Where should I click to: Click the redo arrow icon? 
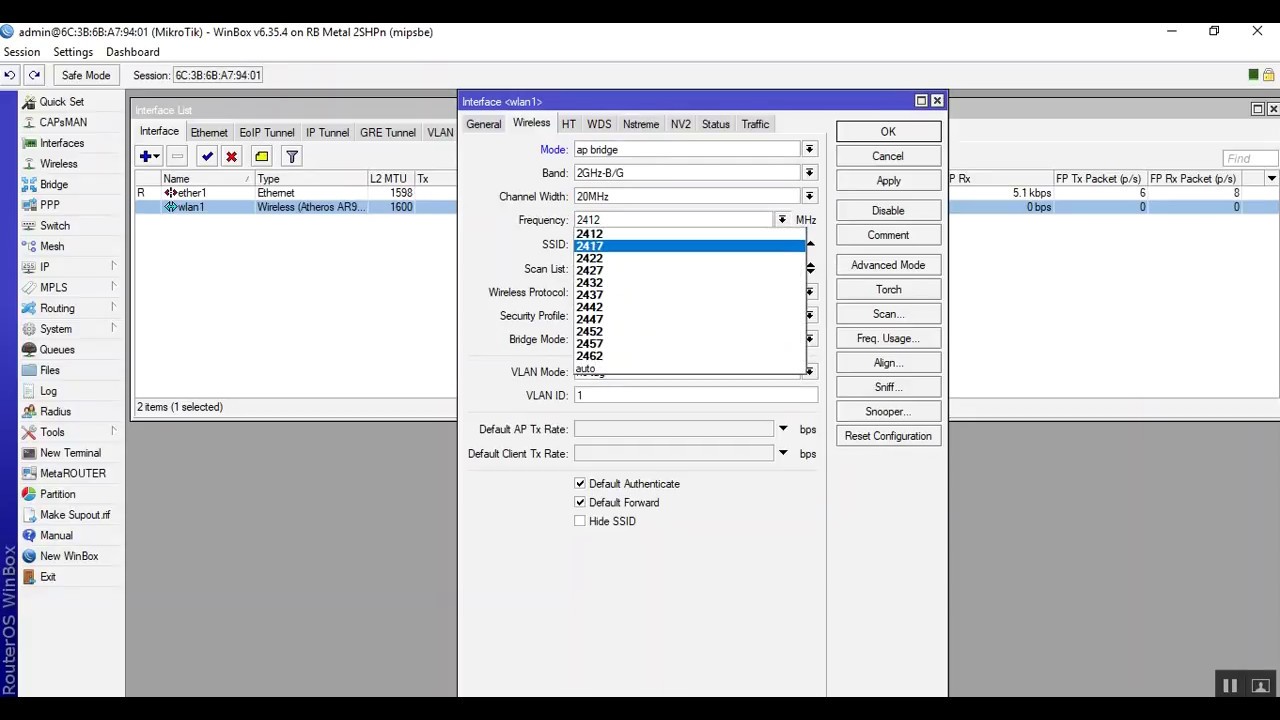(x=34, y=75)
